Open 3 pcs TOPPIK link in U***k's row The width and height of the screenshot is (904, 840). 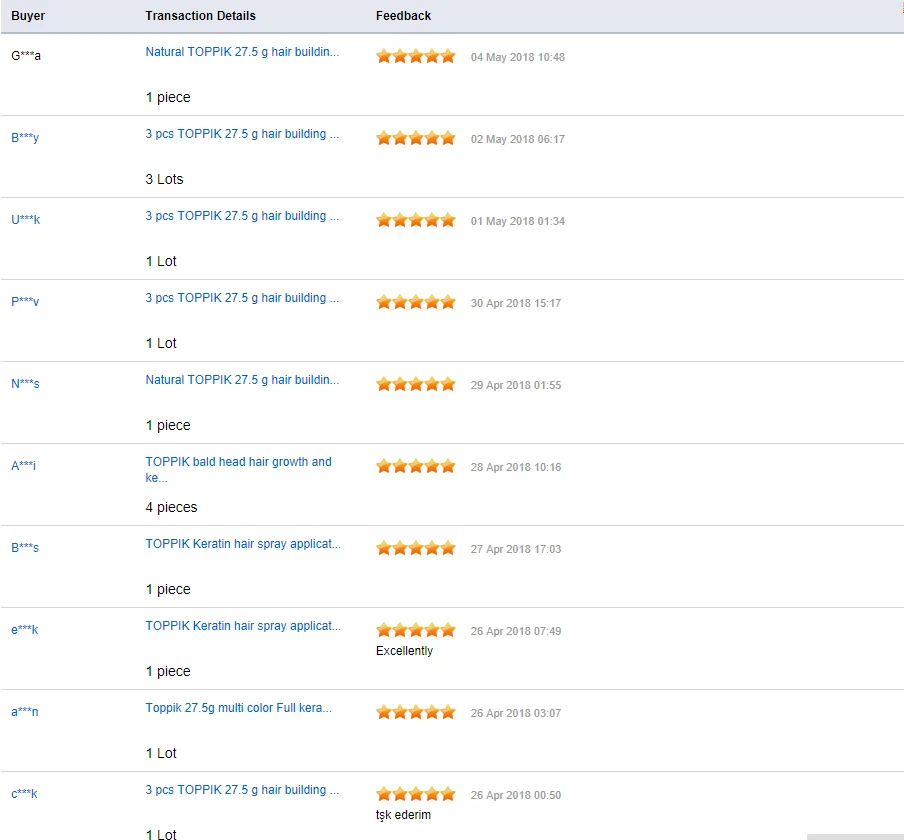point(242,216)
